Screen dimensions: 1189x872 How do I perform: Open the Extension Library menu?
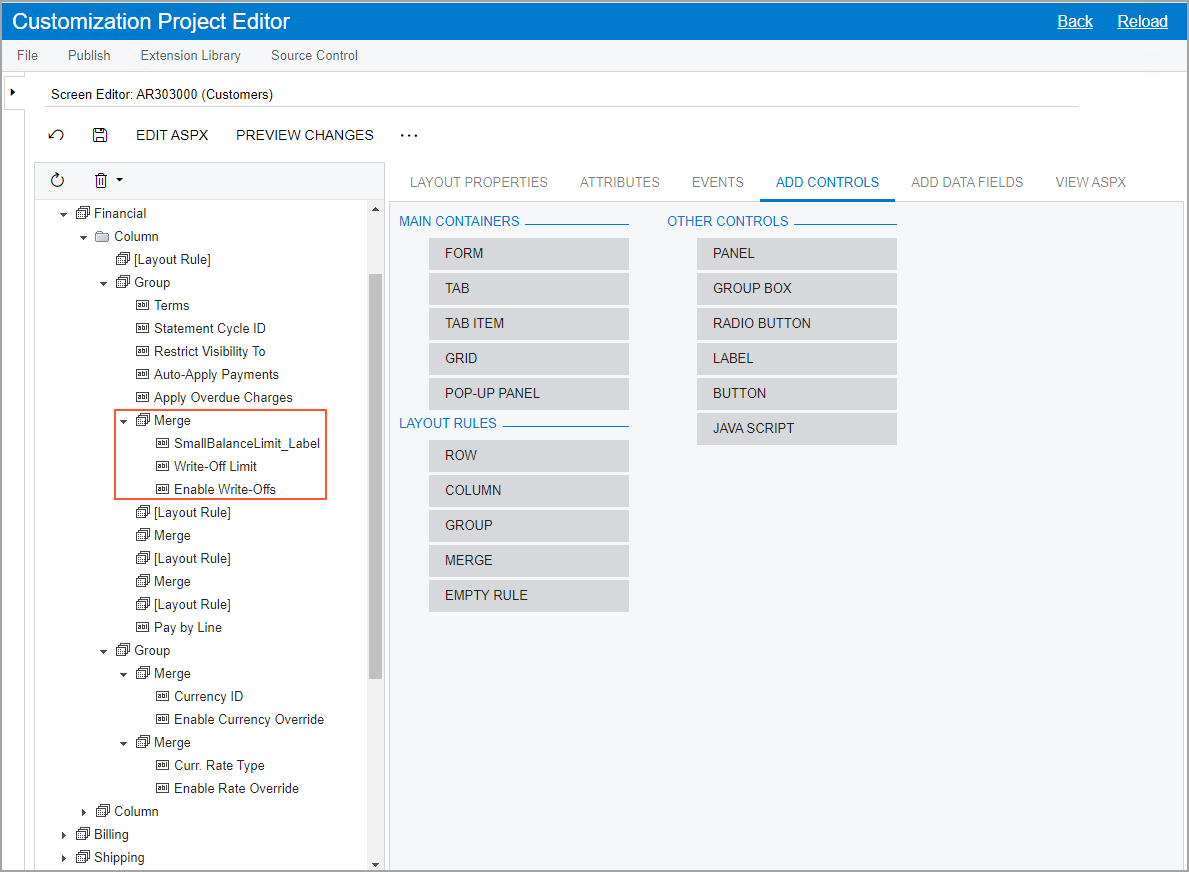tap(190, 55)
